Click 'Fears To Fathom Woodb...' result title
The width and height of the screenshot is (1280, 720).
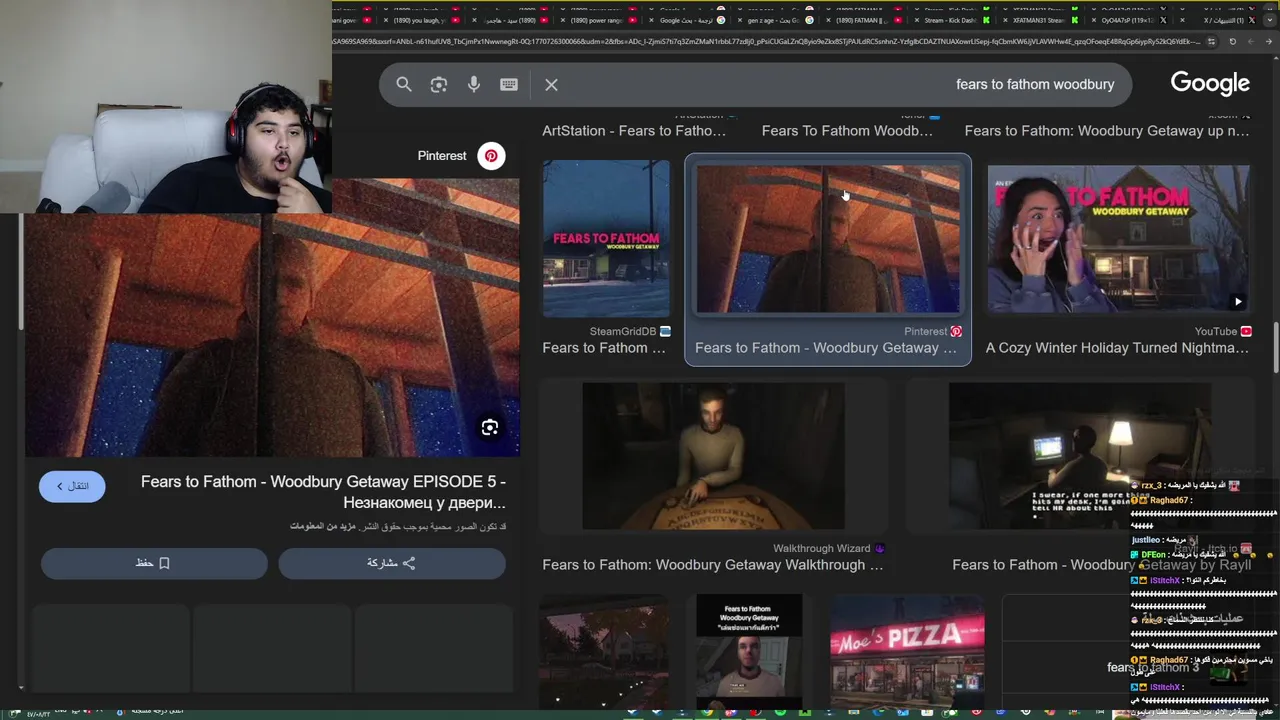coord(847,131)
